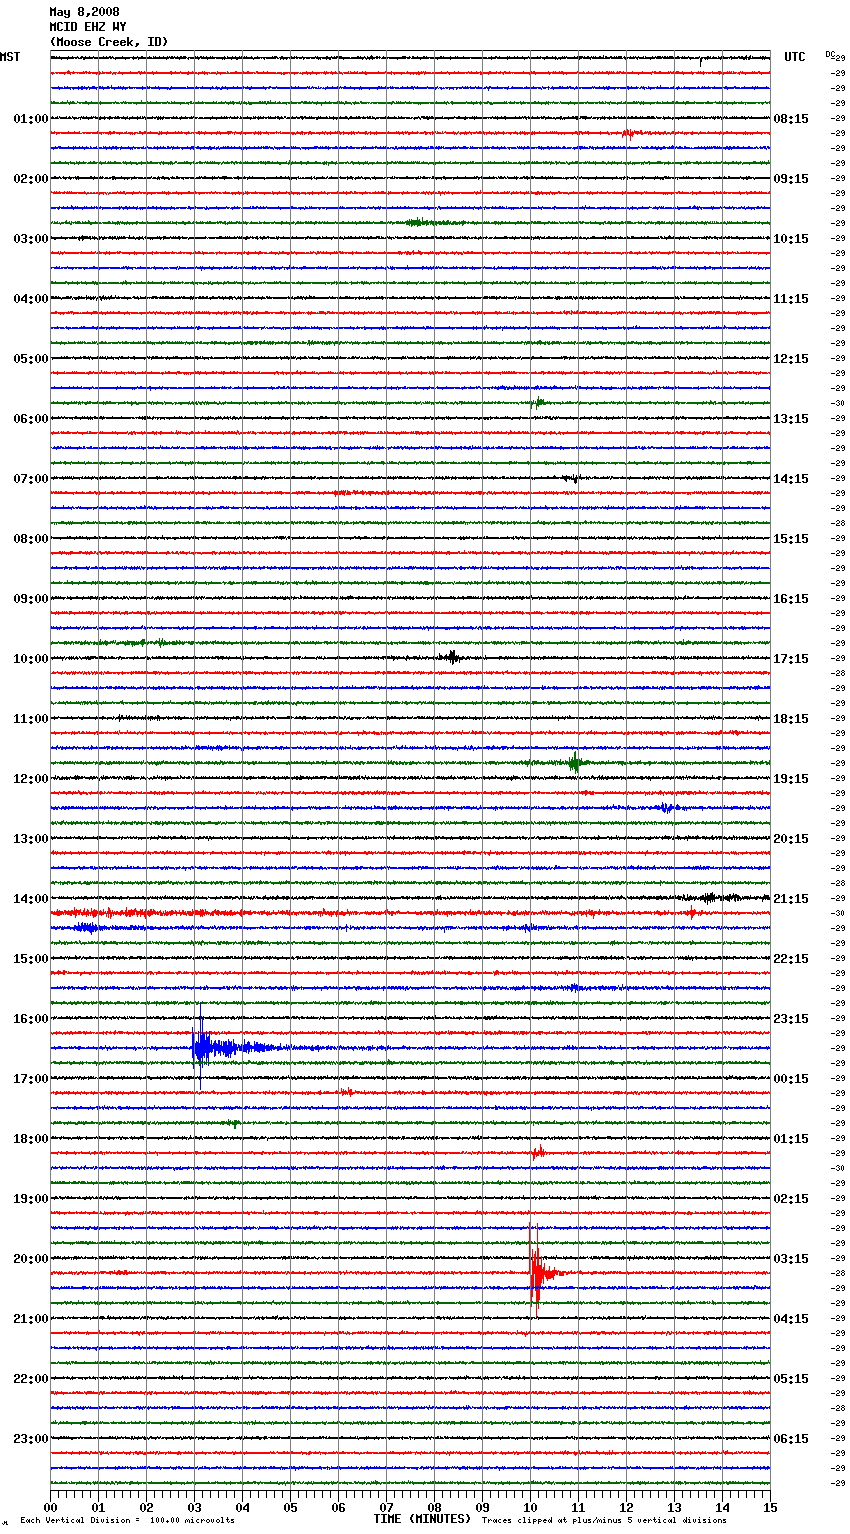Click the UTC label '14:15'
Image resolution: width=850 pixels, height=1534 pixels.
pos(791,479)
